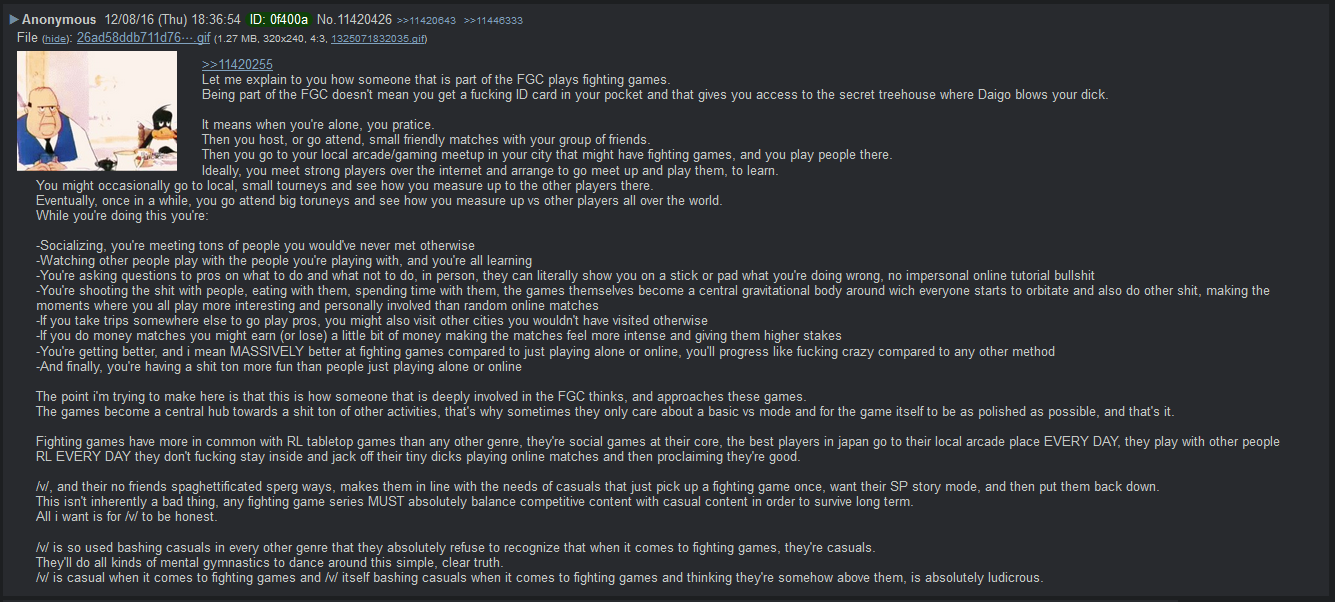Click the green ID 0f400a badge
Screen dimensions: 1335x602
click(278, 19)
